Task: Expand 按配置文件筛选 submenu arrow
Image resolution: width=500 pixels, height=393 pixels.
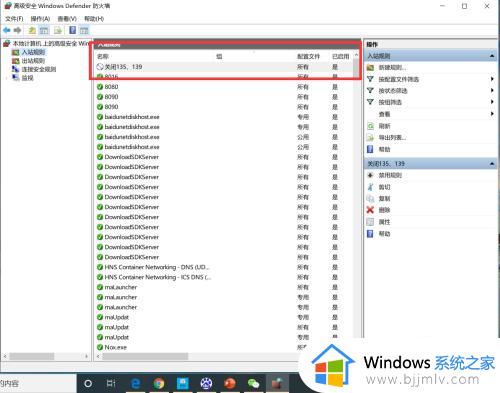Action: [492, 79]
